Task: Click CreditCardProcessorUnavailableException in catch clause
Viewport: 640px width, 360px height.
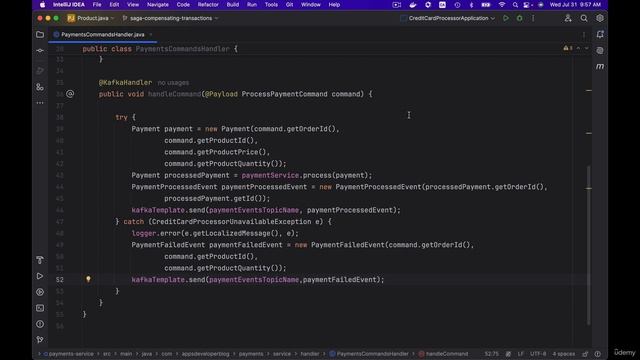Action: pyautogui.click(x=231, y=222)
